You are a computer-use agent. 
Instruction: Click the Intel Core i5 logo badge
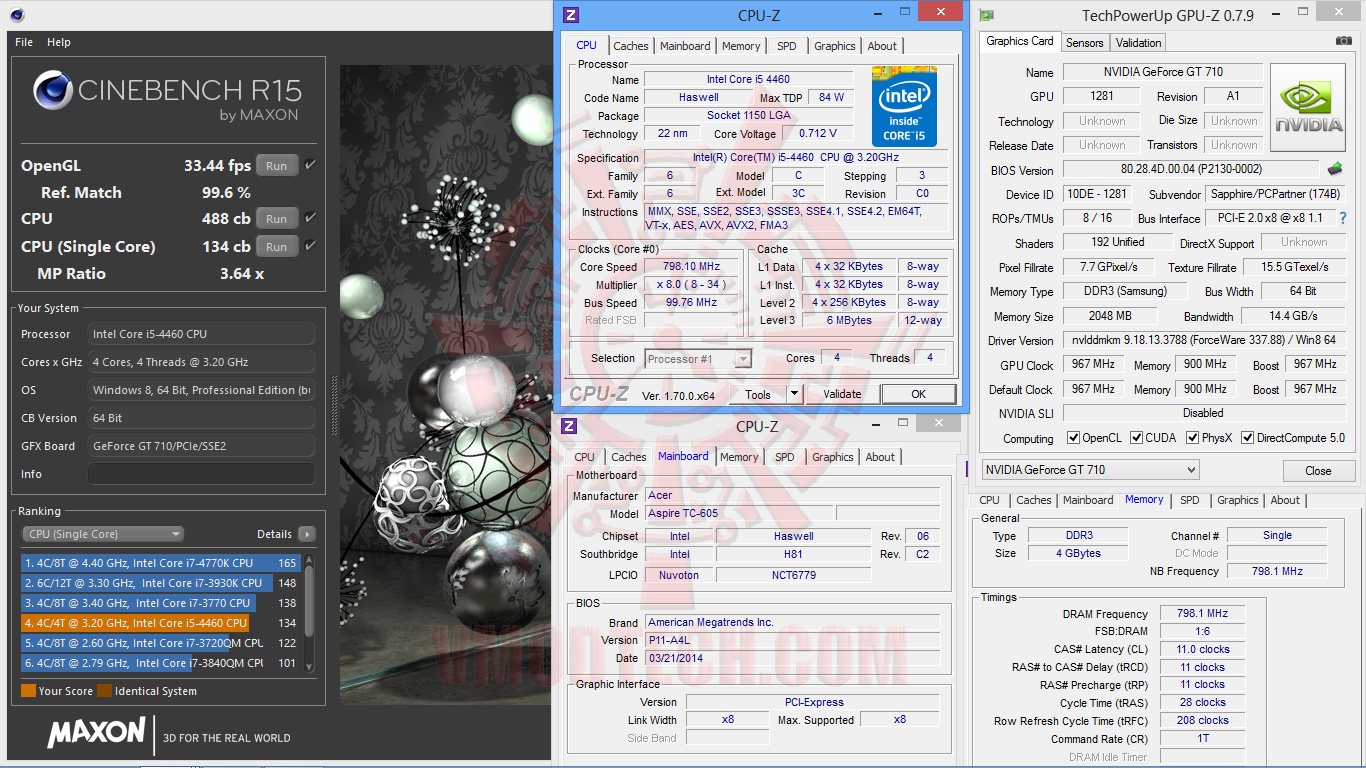904,107
